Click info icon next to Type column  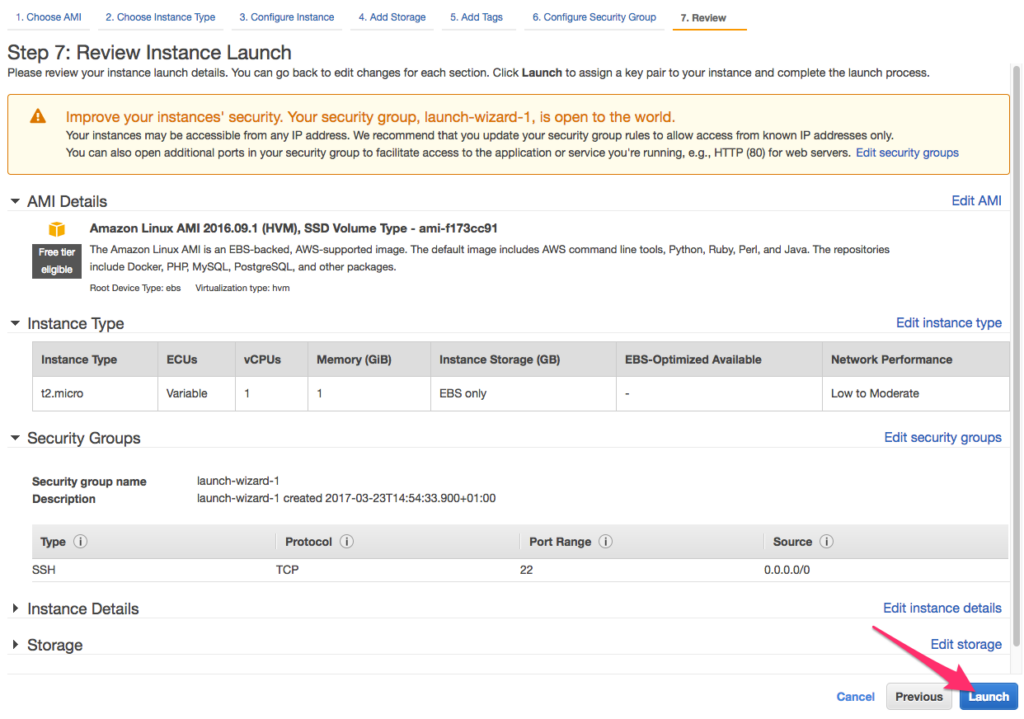(81, 542)
